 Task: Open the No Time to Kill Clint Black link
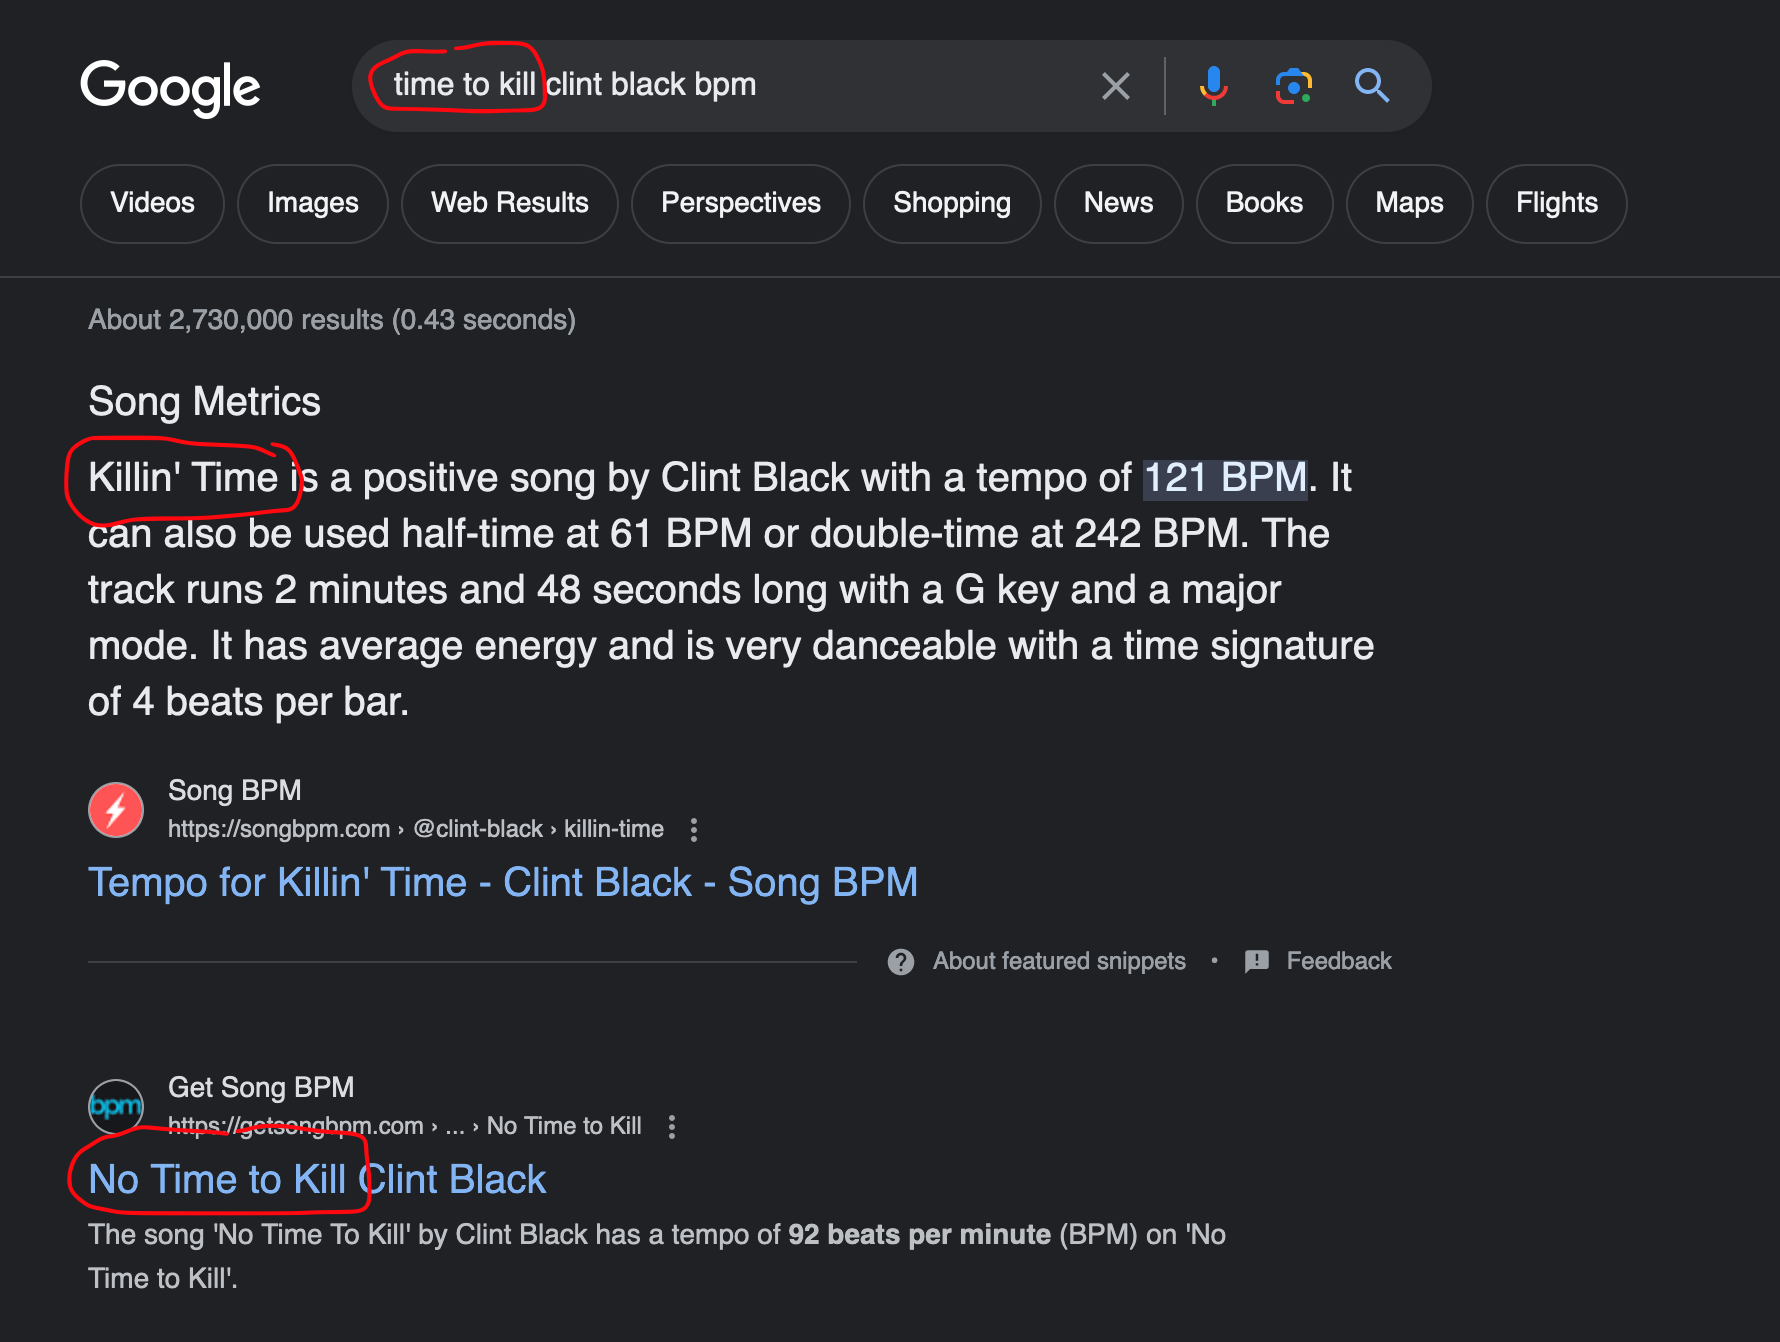pos(317,1180)
